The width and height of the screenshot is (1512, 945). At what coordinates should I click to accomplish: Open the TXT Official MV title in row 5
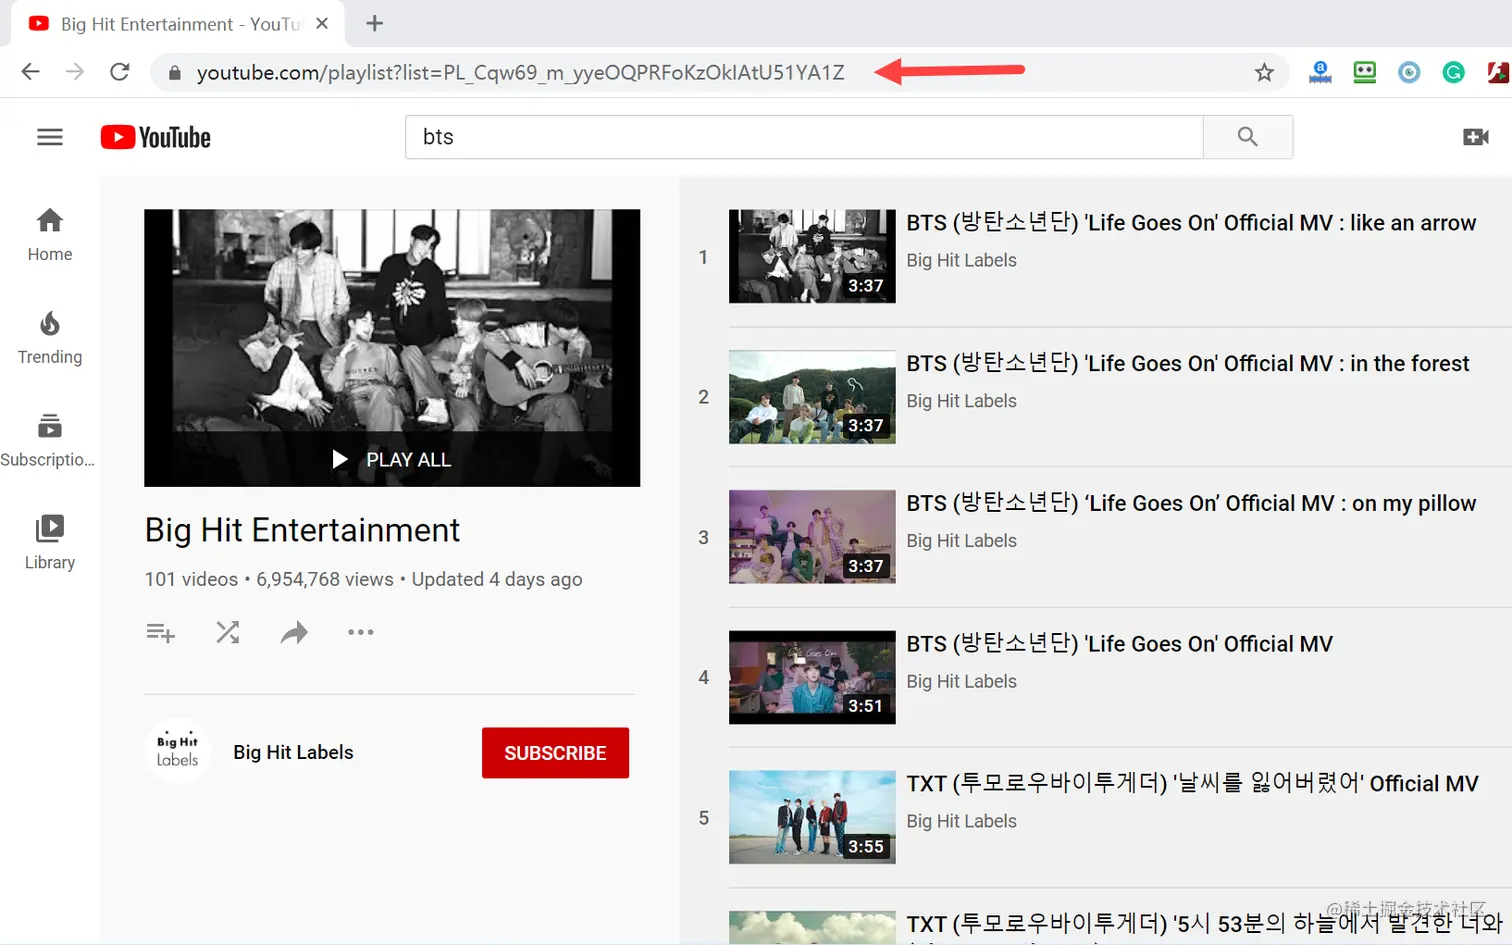pyautogui.click(x=1192, y=783)
